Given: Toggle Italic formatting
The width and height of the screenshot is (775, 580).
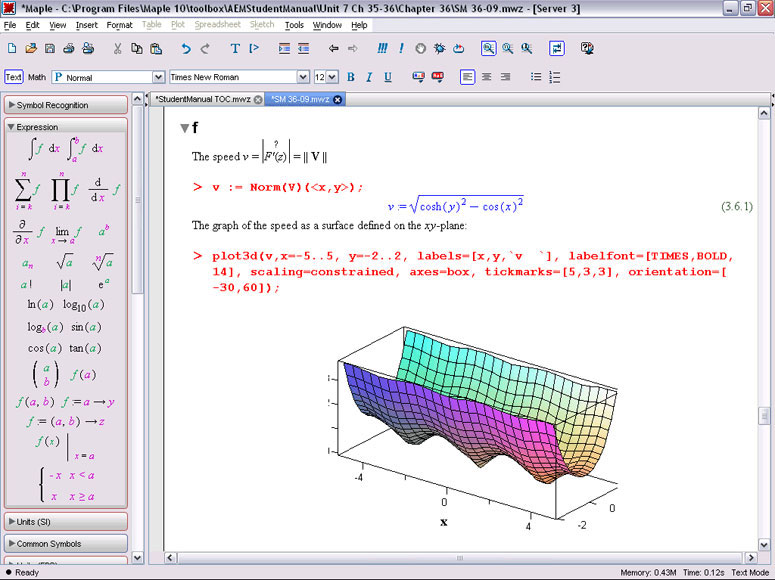Looking at the screenshot, I should [x=369, y=77].
